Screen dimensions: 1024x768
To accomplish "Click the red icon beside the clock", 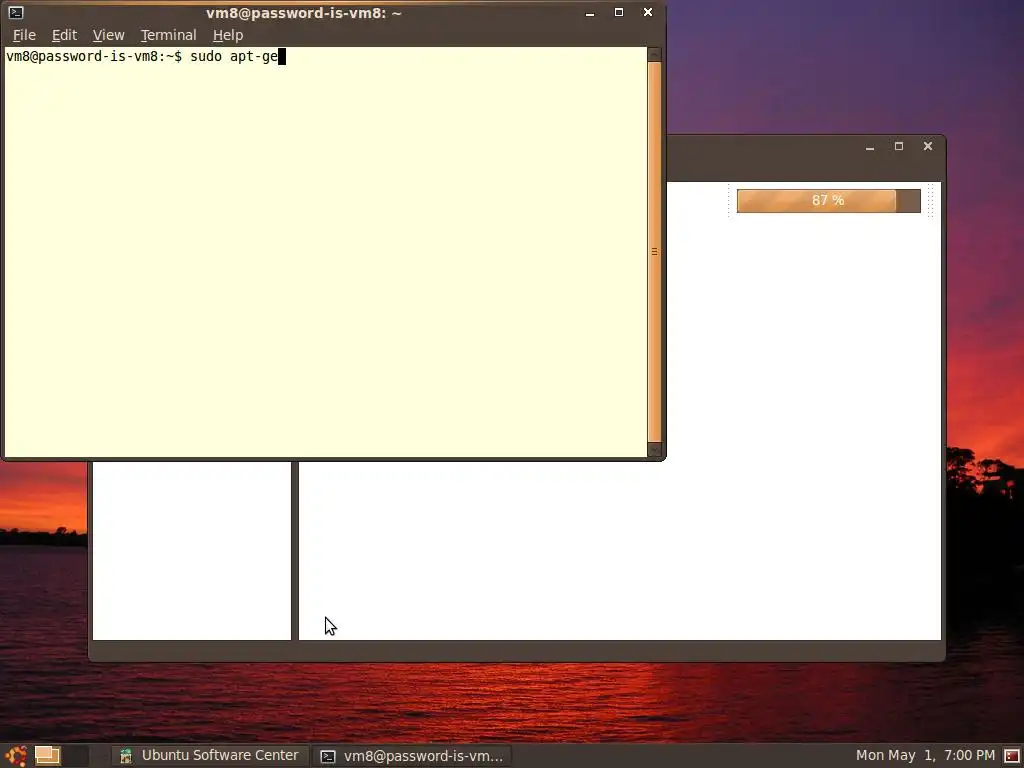I will [1012, 756].
